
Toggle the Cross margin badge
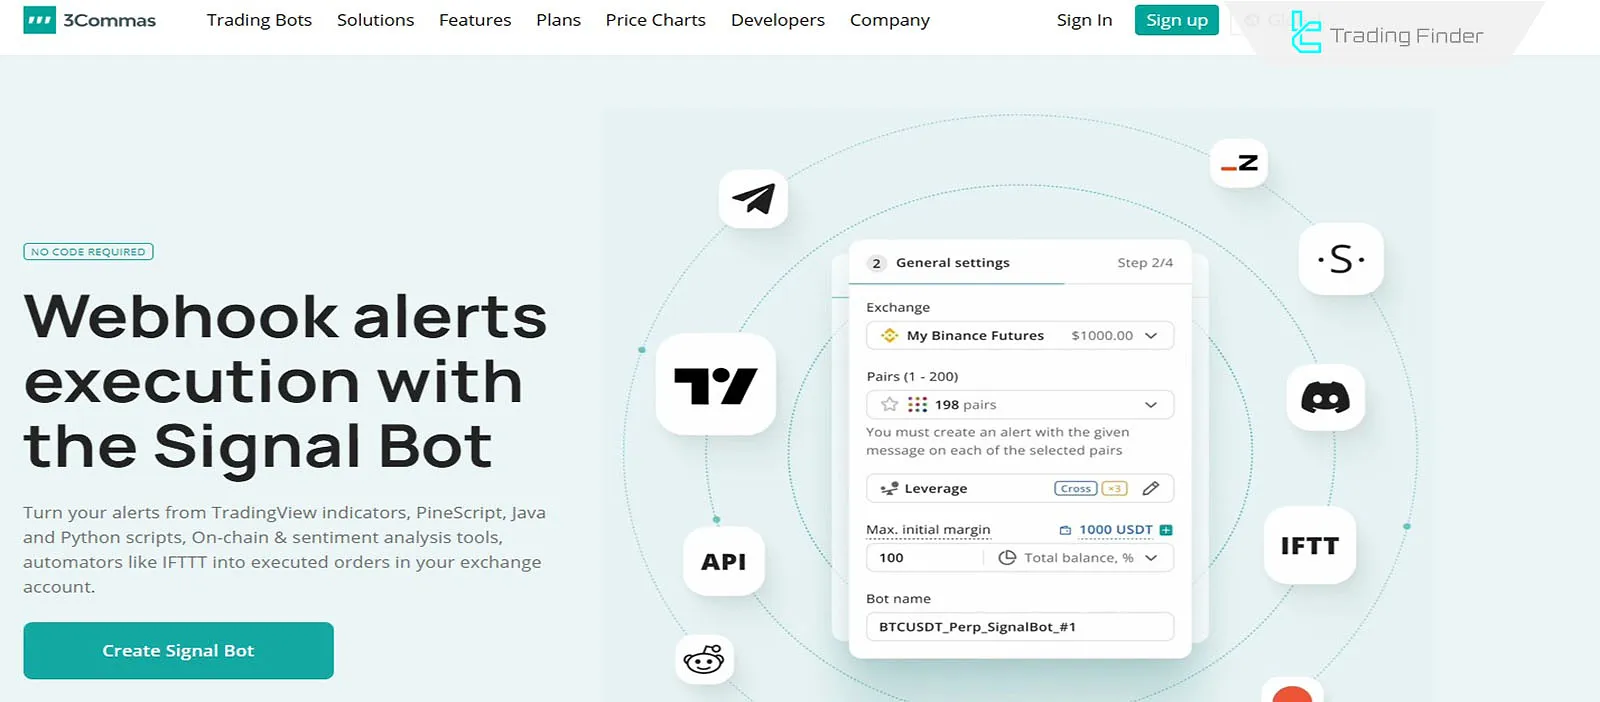(x=1075, y=488)
